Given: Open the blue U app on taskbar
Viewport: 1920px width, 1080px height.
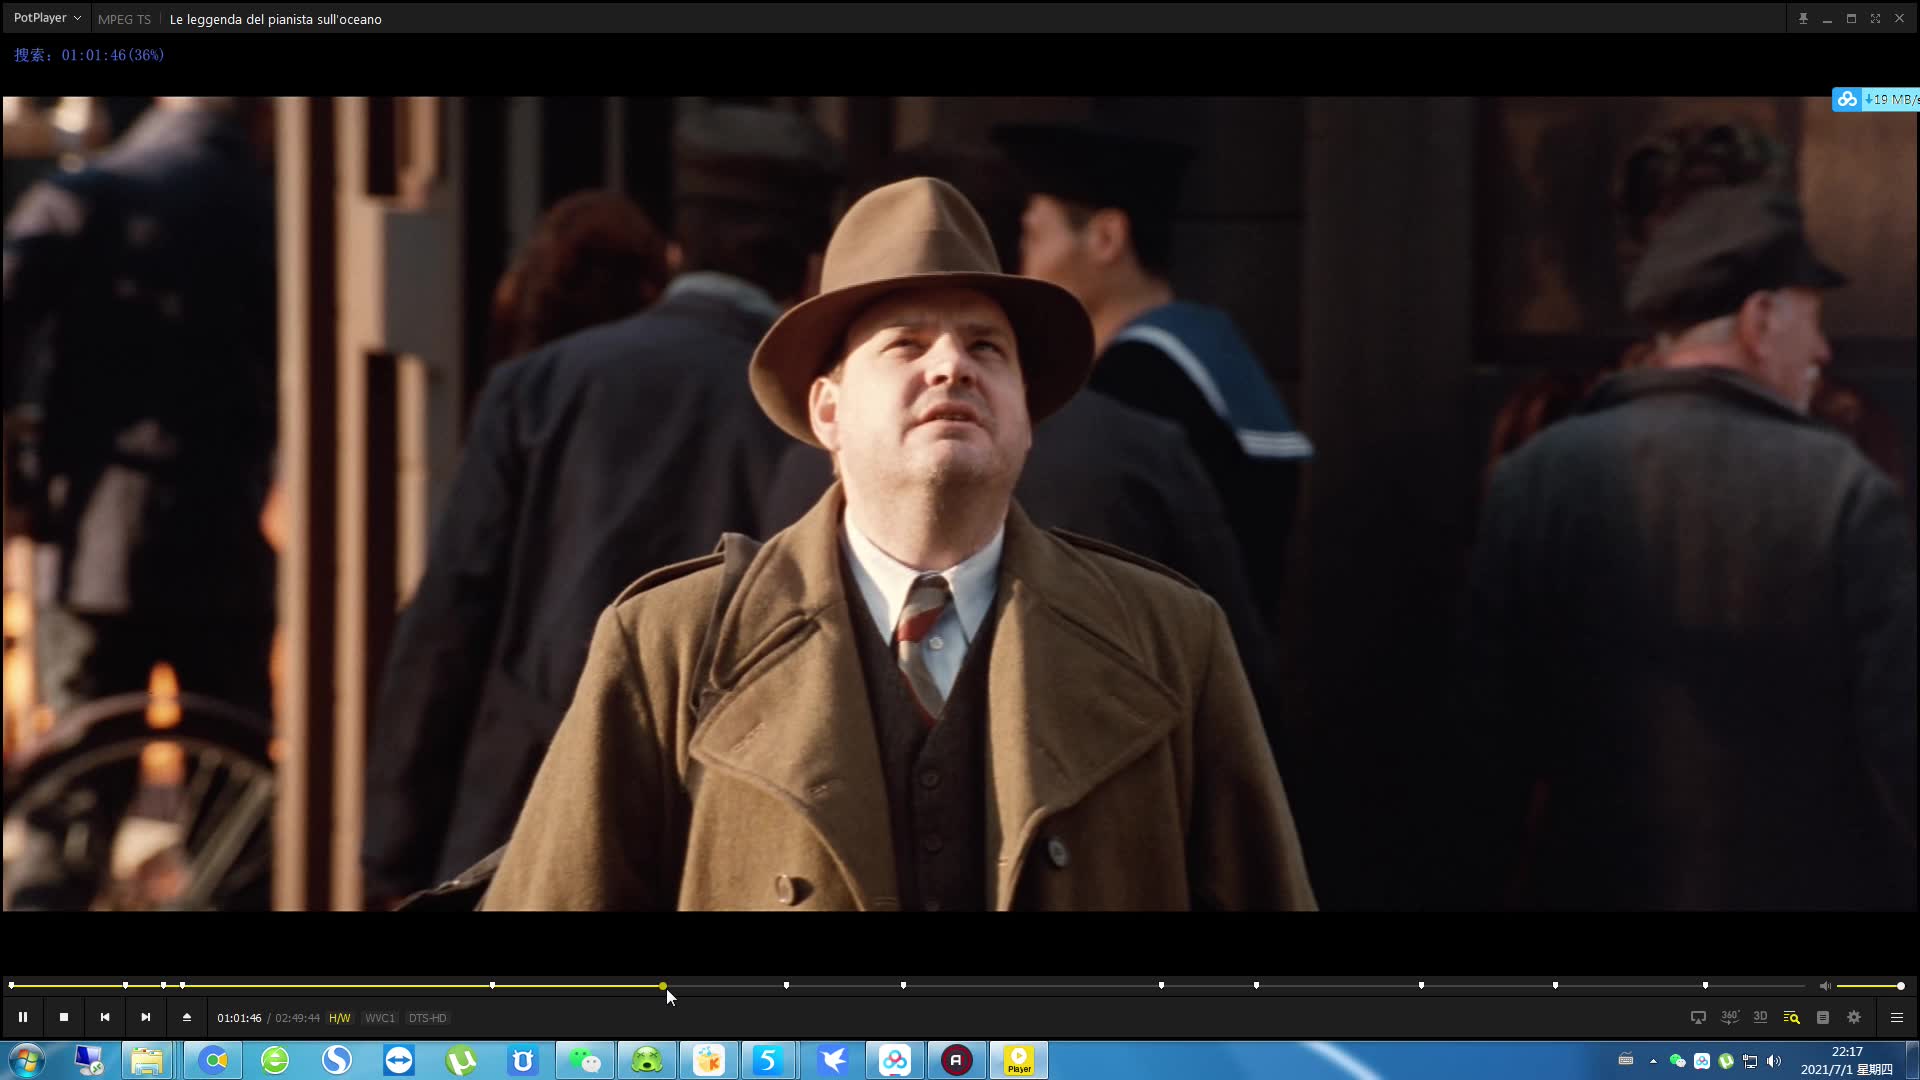Looking at the screenshot, I should click(x=523, y=1060).
